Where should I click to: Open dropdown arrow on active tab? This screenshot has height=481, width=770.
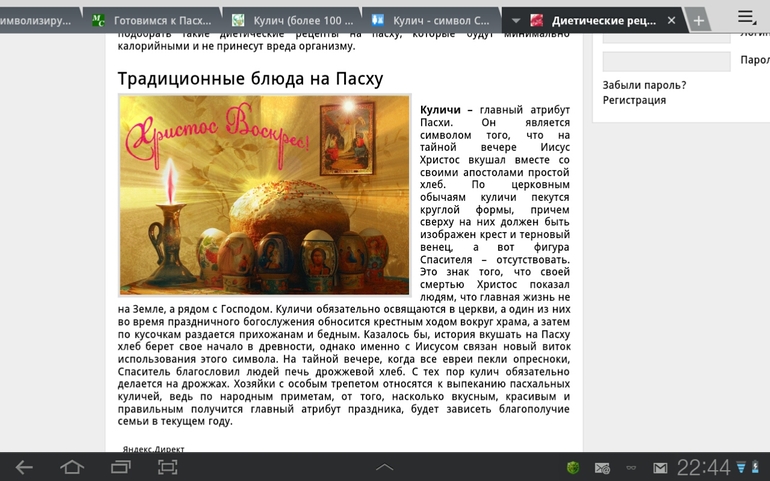coord(516,21)
